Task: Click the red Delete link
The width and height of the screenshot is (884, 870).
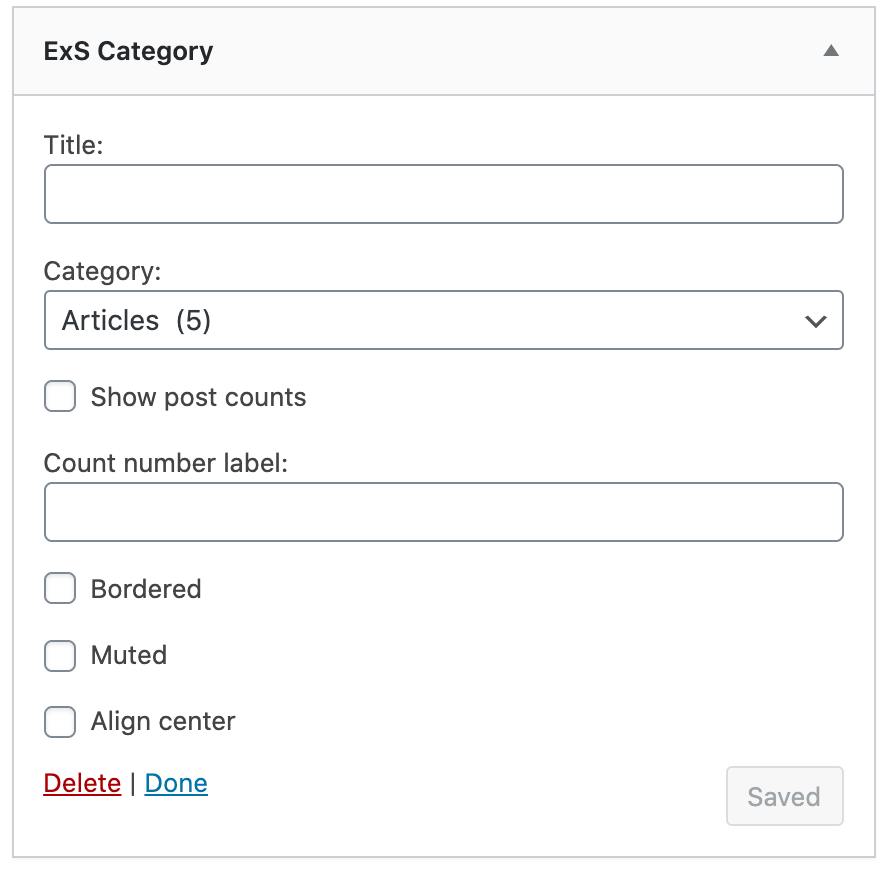Action: [x=82, y=783]
